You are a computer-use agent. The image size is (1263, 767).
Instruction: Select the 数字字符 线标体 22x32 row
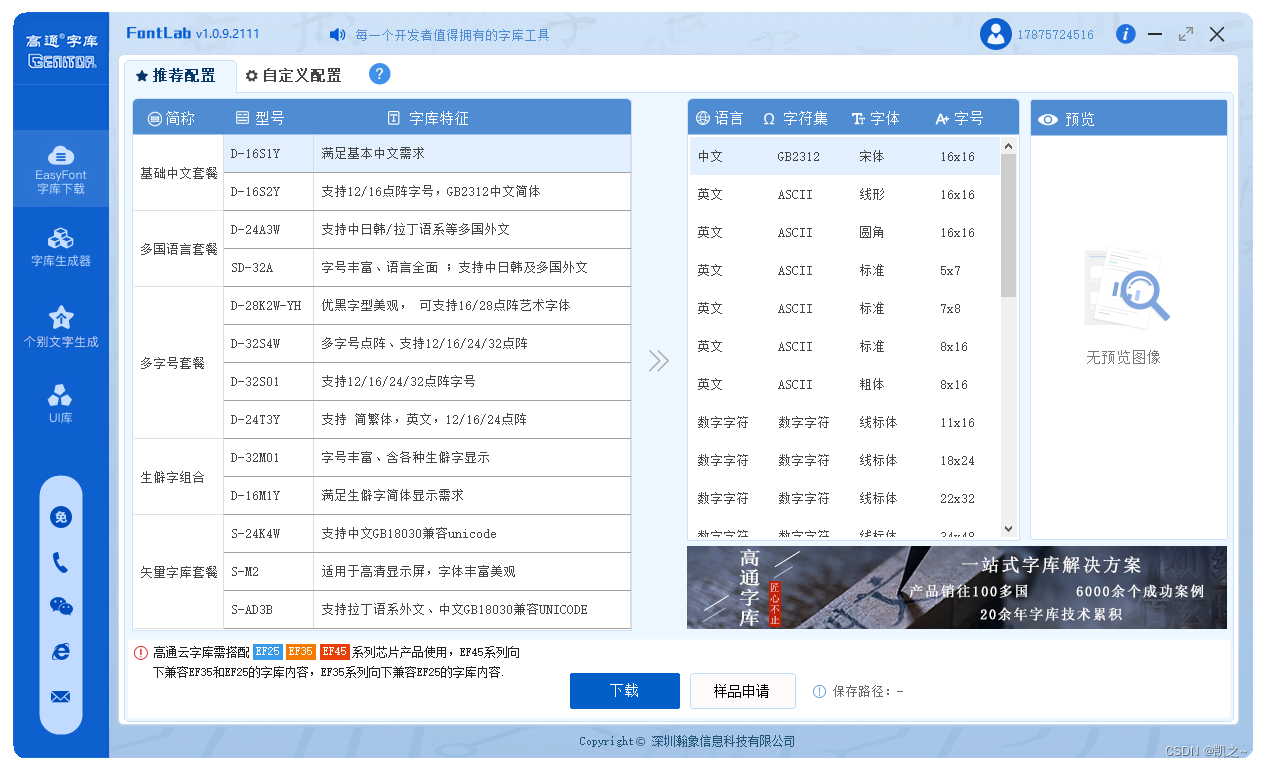coord(844,499)
